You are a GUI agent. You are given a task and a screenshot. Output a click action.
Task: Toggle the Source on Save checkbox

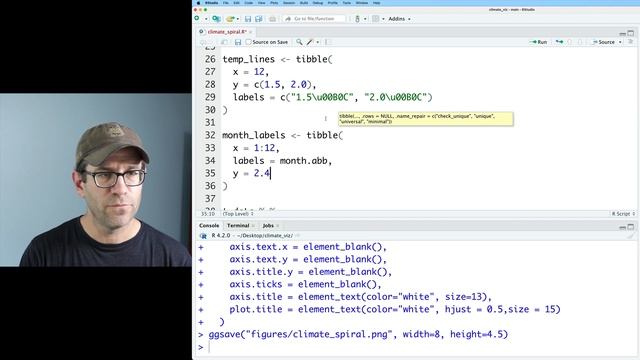[249, 42]
